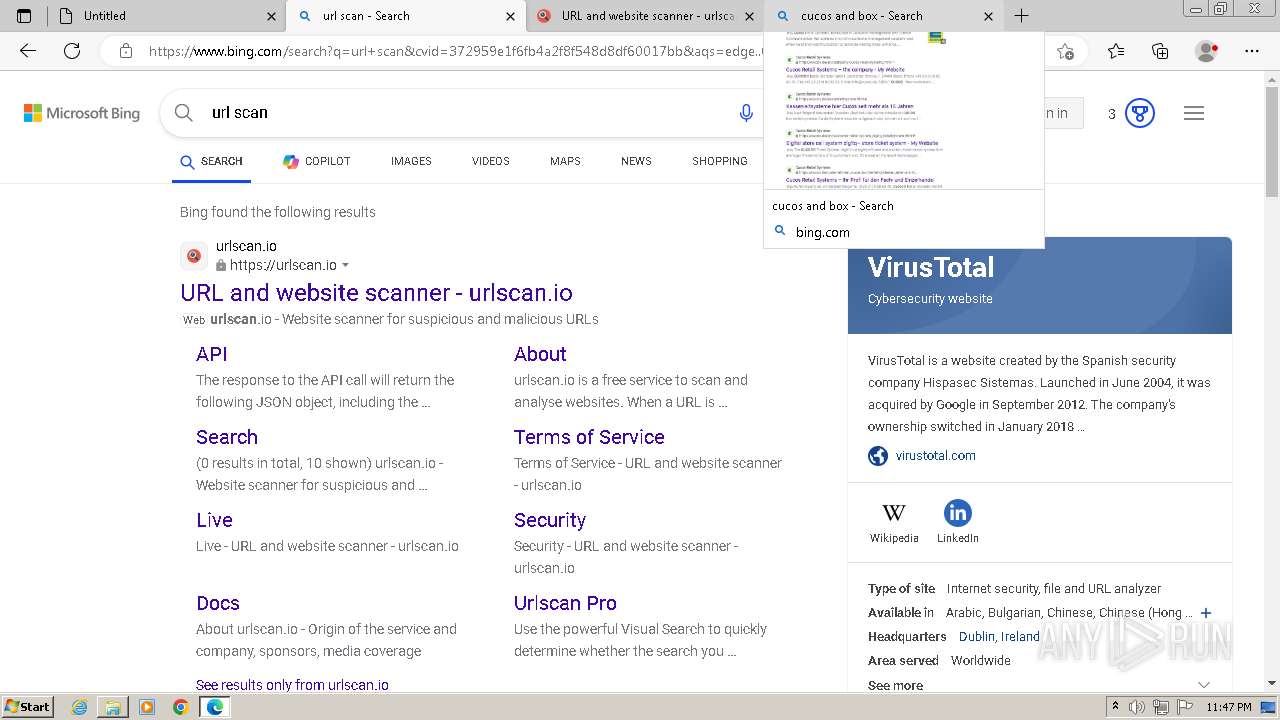The image size is (1280, 720).
Task: Click Edge icon in the taskbar
Action: tap(214, 707)
